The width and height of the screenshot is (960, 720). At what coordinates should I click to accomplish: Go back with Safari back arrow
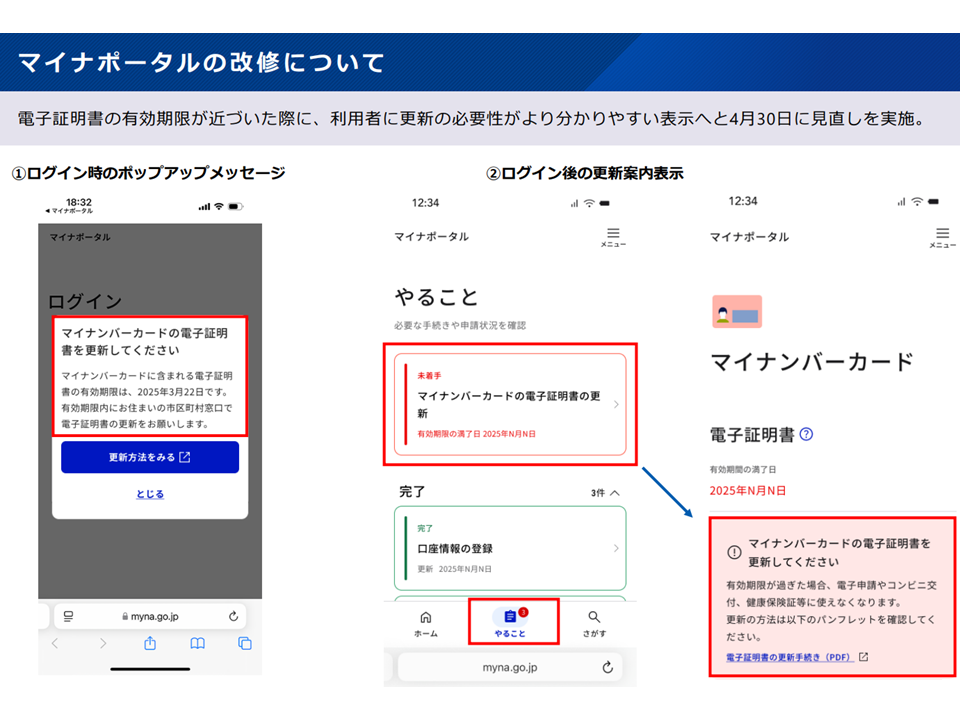[55, 643]
